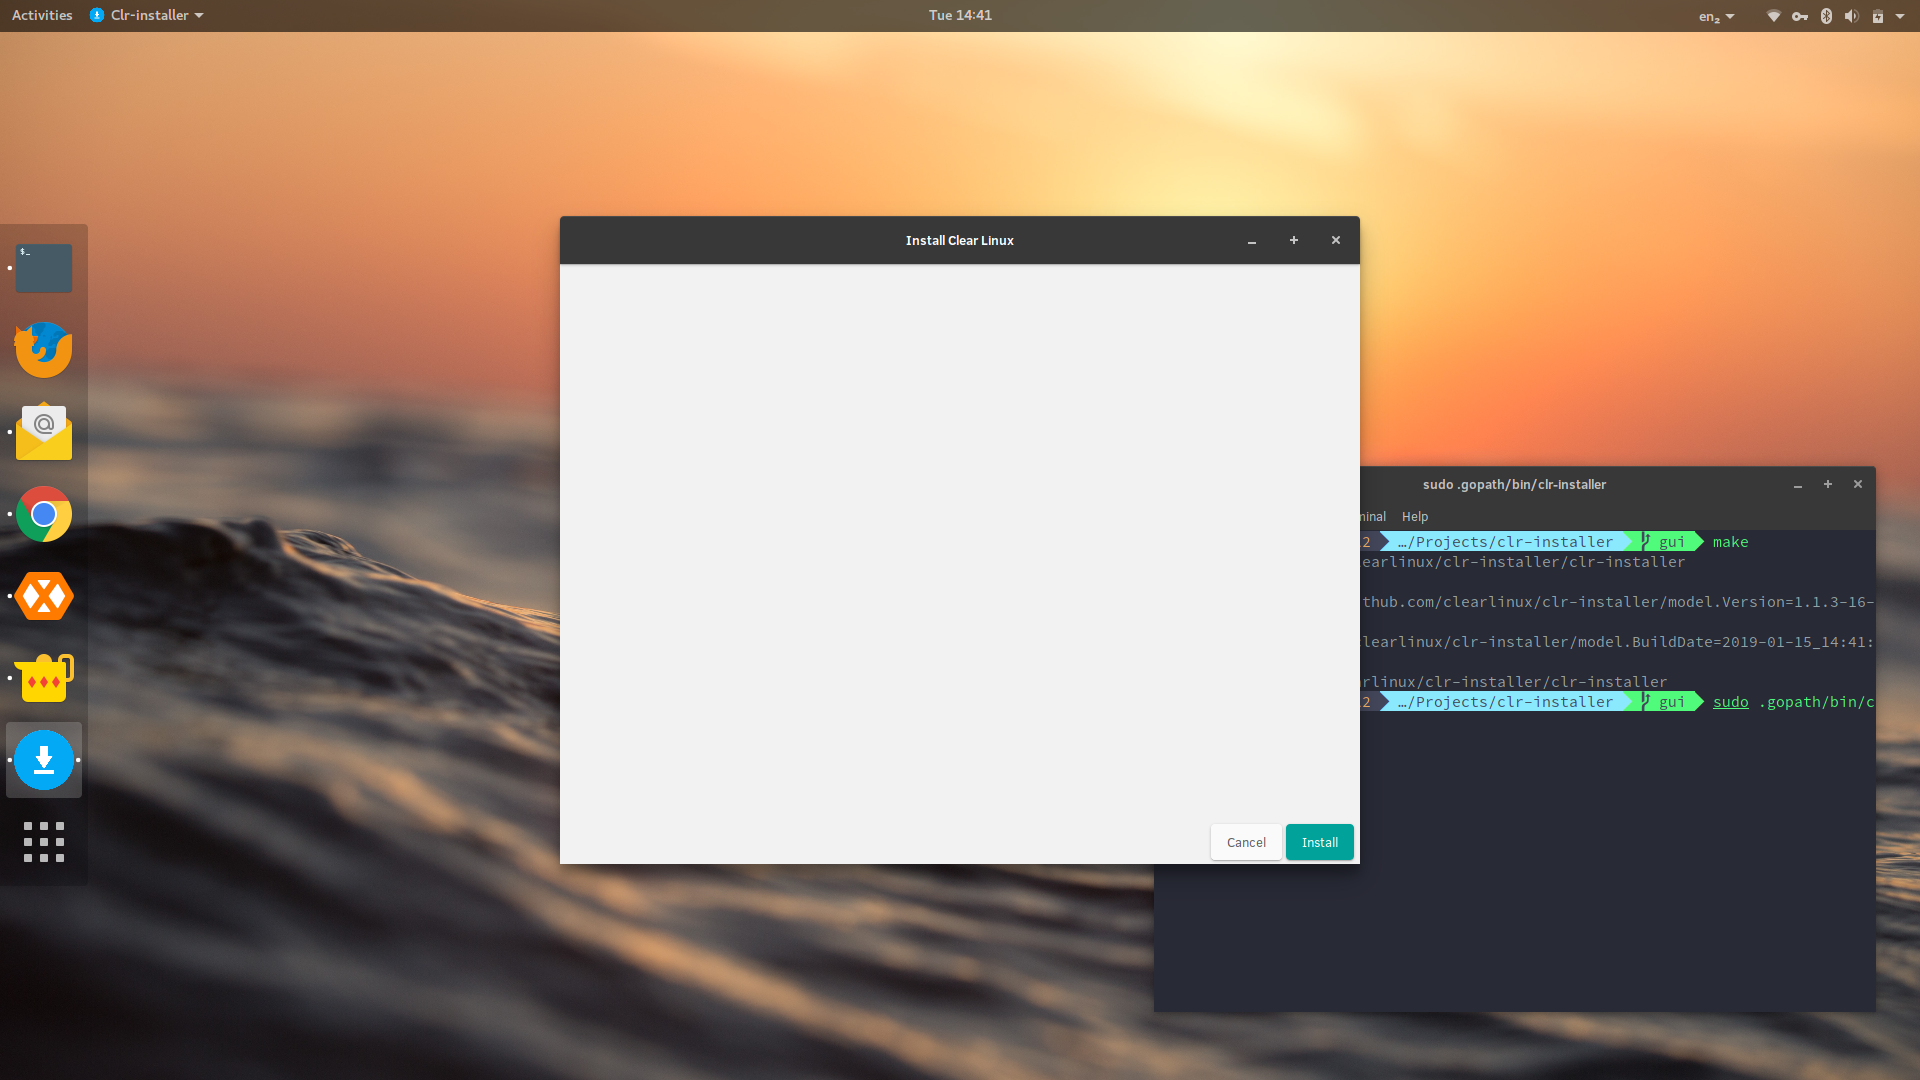Click the battery status icon
1920x1080 pixels.
coord(1878,16)
